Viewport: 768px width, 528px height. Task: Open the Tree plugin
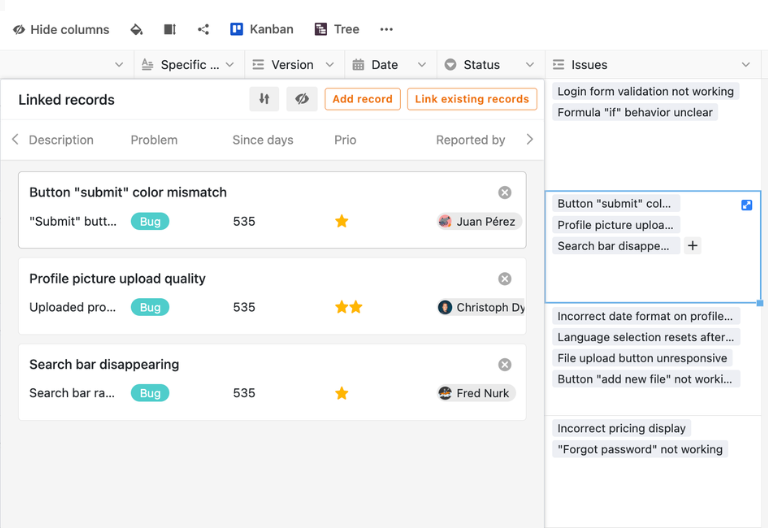click(337, 29)
